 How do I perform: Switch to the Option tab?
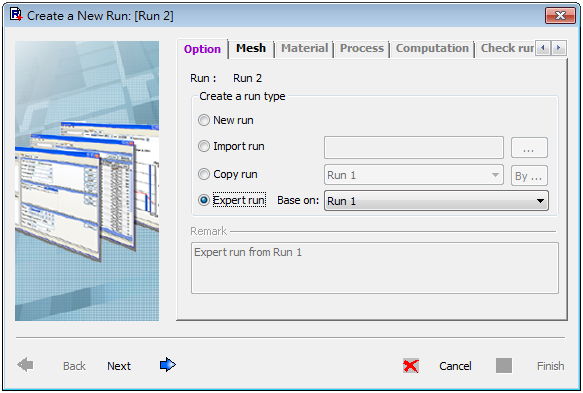pos(202,49)
